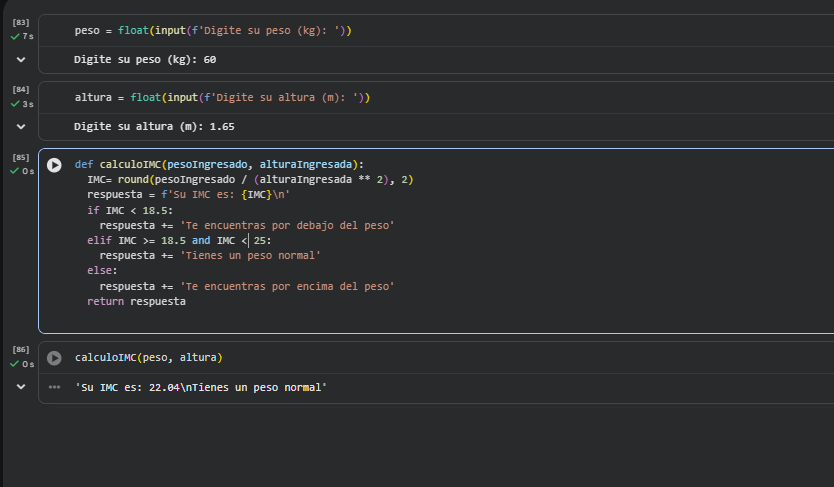Image resolution: width=834 pixels, height=487 pixels.
Task: Click the [85] execution count label
Action: (x=21, y=157)
